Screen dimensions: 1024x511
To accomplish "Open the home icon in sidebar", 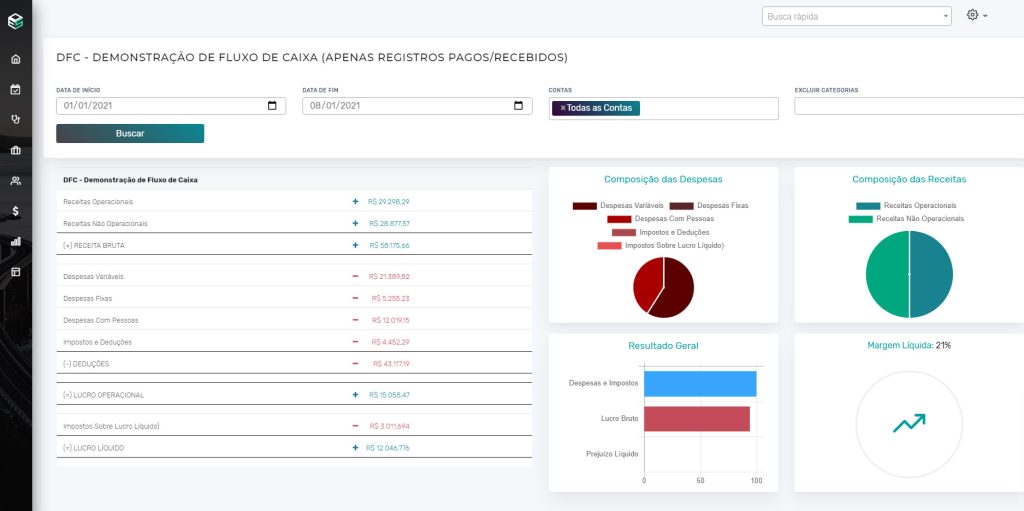I will click(16, 59).
